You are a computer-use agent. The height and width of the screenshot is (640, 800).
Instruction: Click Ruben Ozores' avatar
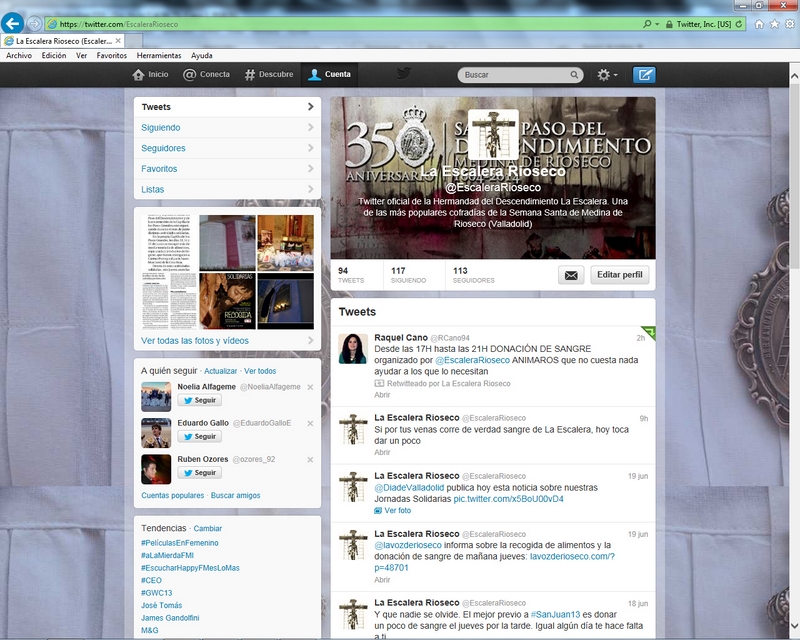[x=156, y=469]
